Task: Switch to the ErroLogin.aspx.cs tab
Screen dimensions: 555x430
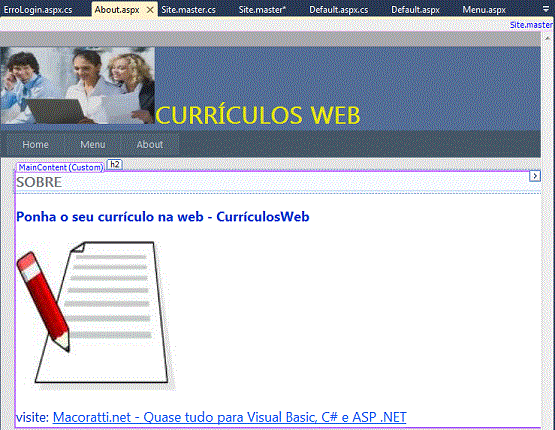Action: coord(38,10)
